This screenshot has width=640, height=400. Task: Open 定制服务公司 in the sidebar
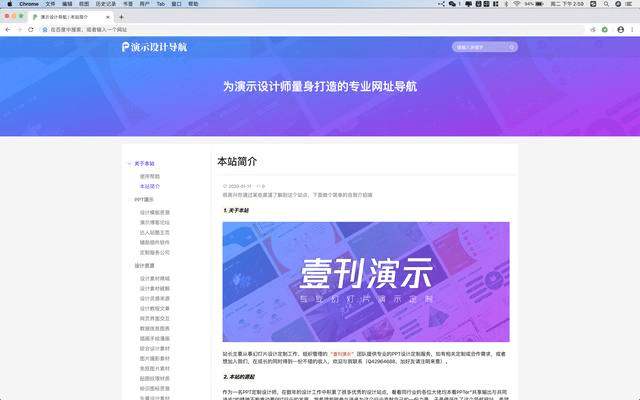pos(154,253)
